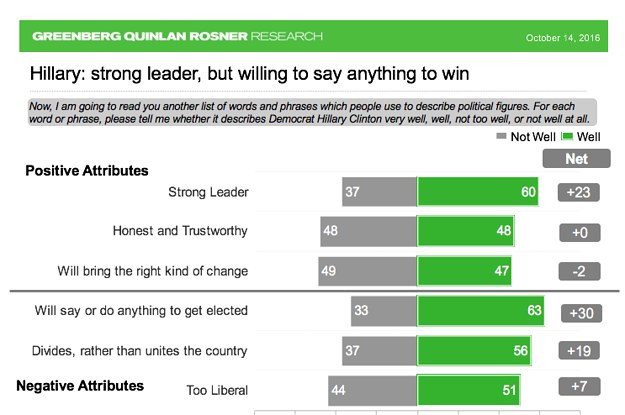
Task: Click the gray 49 bar for right change
Action: tap(366, 271)
